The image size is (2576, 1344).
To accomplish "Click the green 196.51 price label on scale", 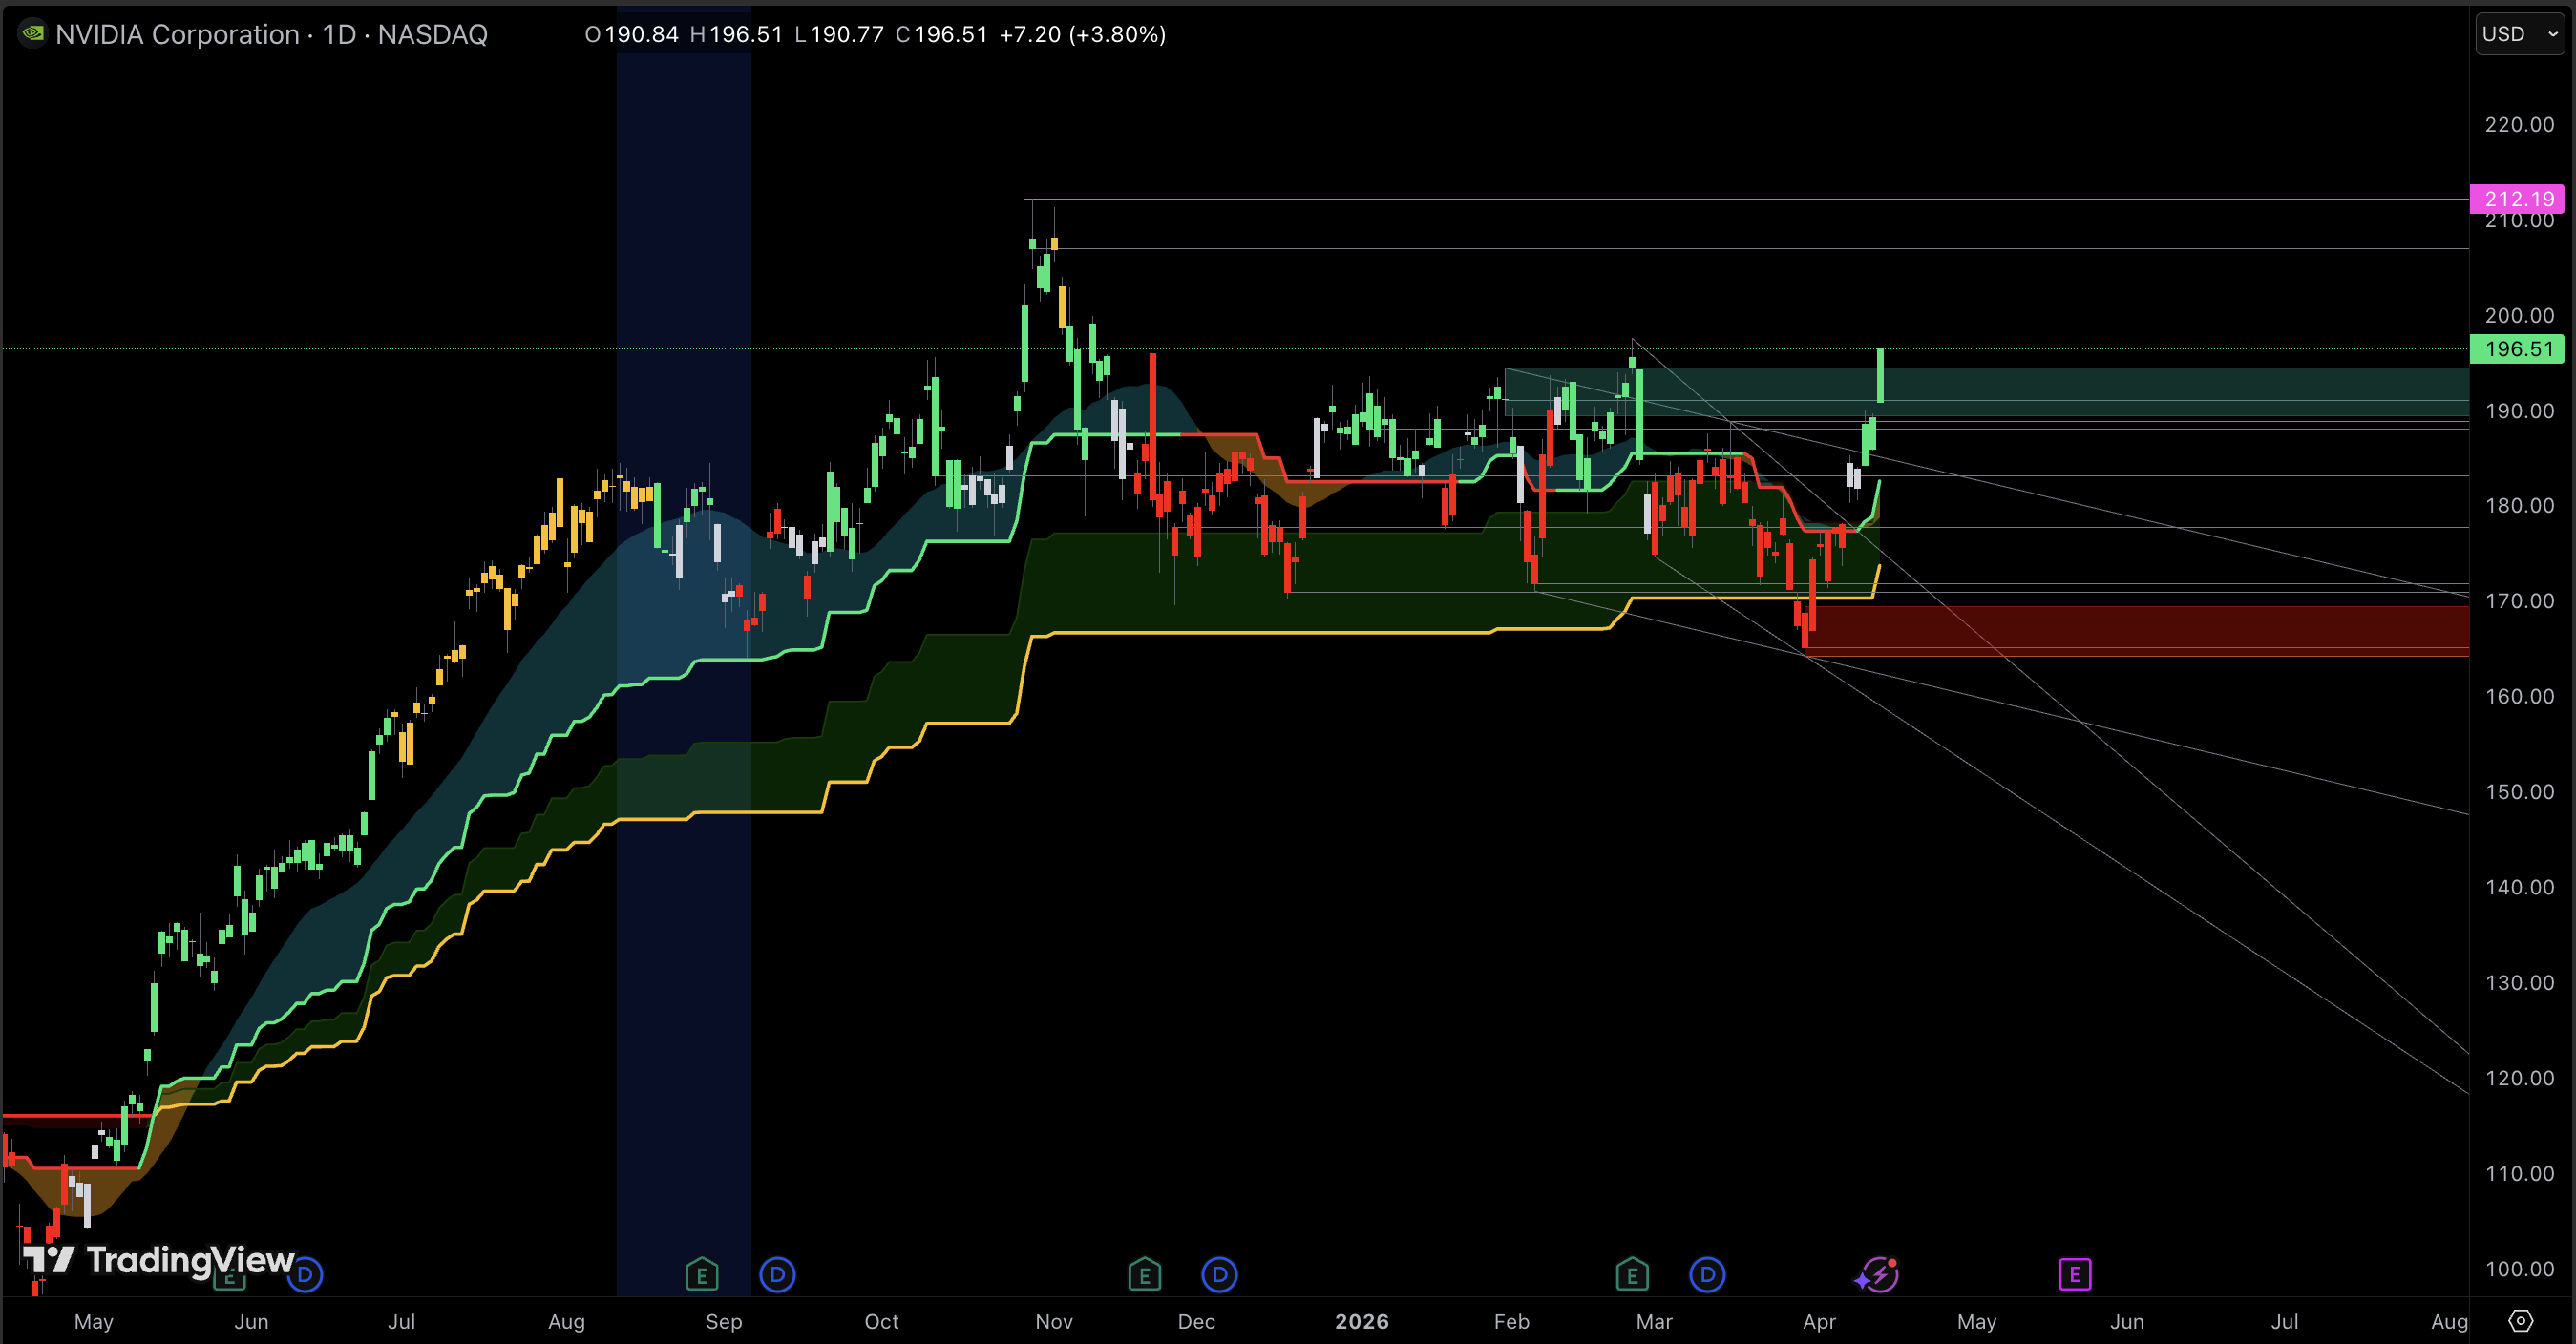I will [2519, 349].
